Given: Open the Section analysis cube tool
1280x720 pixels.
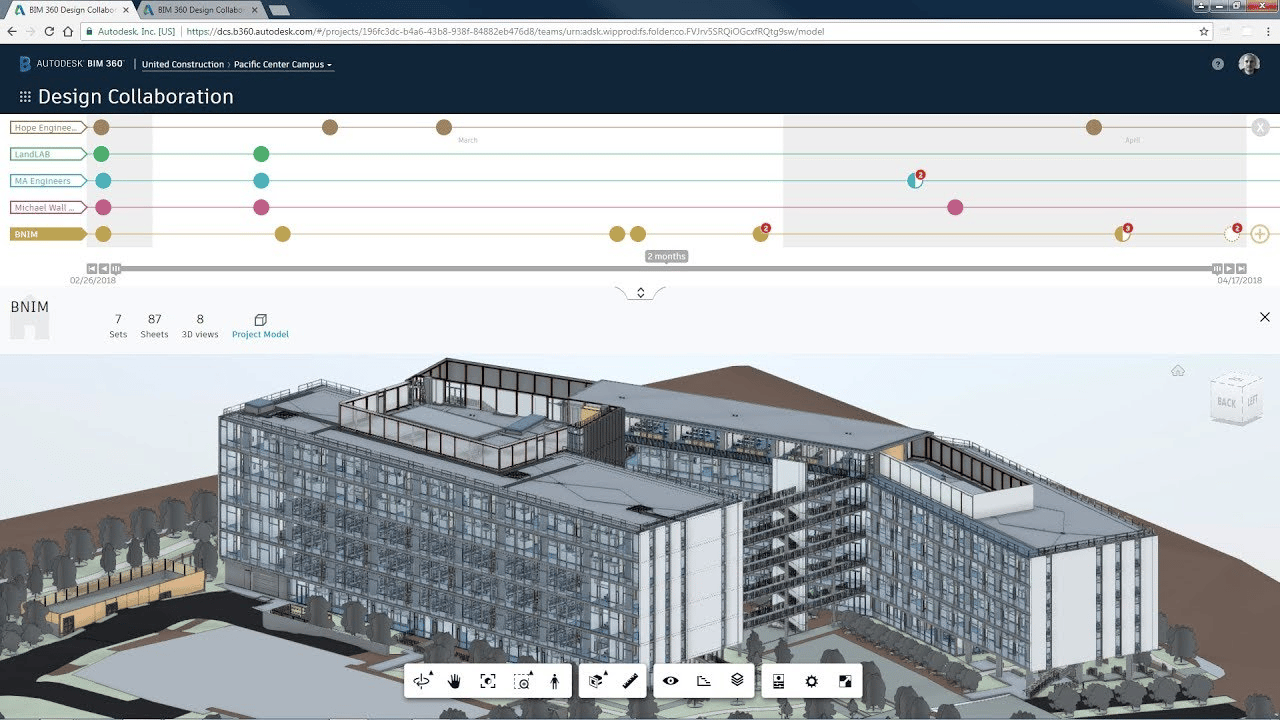Looking at the screenshot, I should point(594,680).
